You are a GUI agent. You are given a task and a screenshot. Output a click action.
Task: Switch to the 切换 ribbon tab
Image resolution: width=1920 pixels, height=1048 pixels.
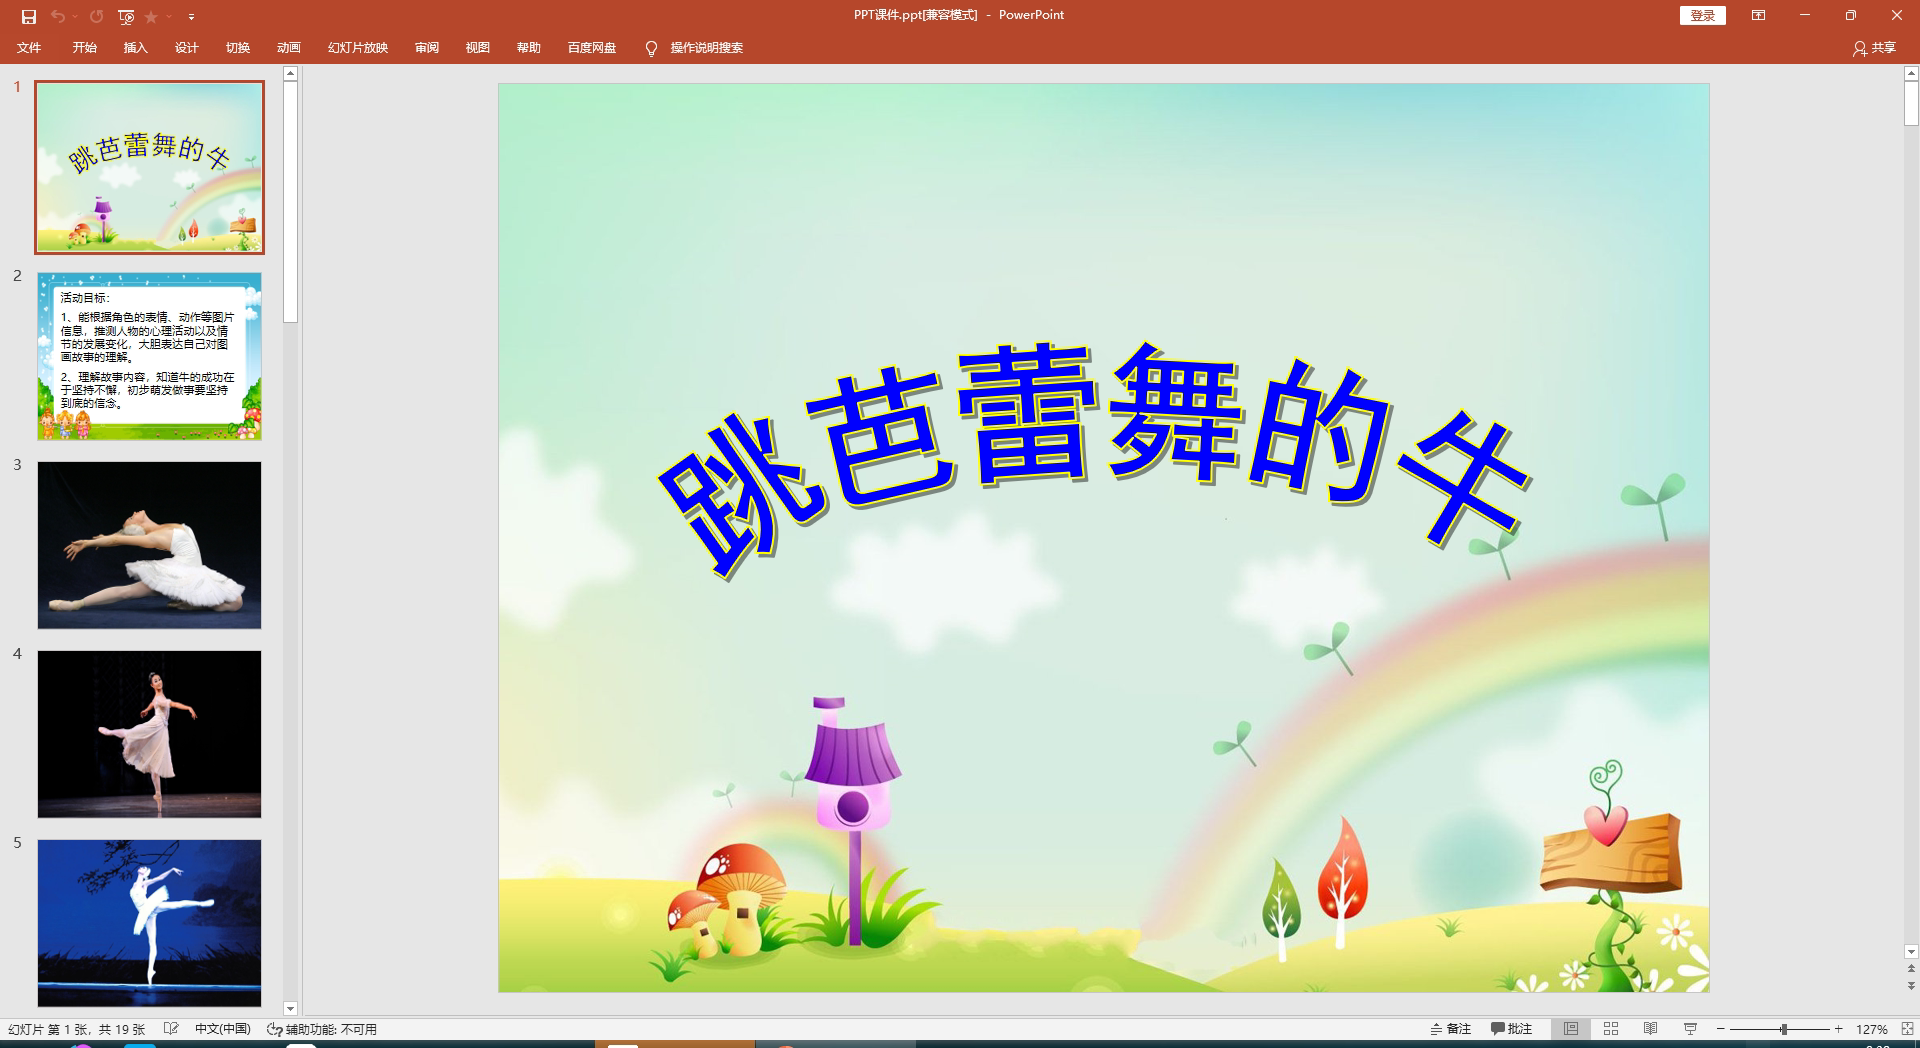[238, 47]
